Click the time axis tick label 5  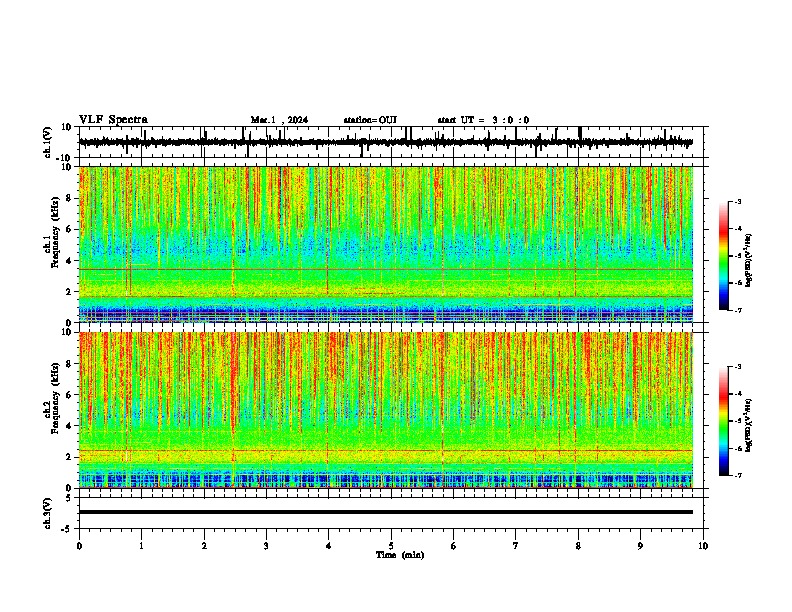point(391,546)
